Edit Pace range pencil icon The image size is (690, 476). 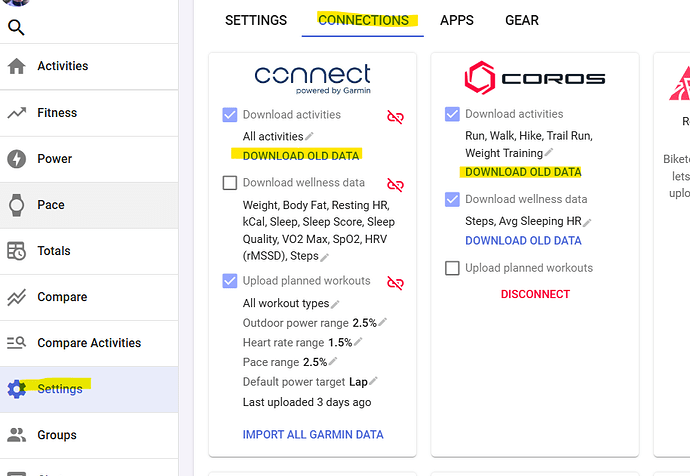click(x=333, y=361)
